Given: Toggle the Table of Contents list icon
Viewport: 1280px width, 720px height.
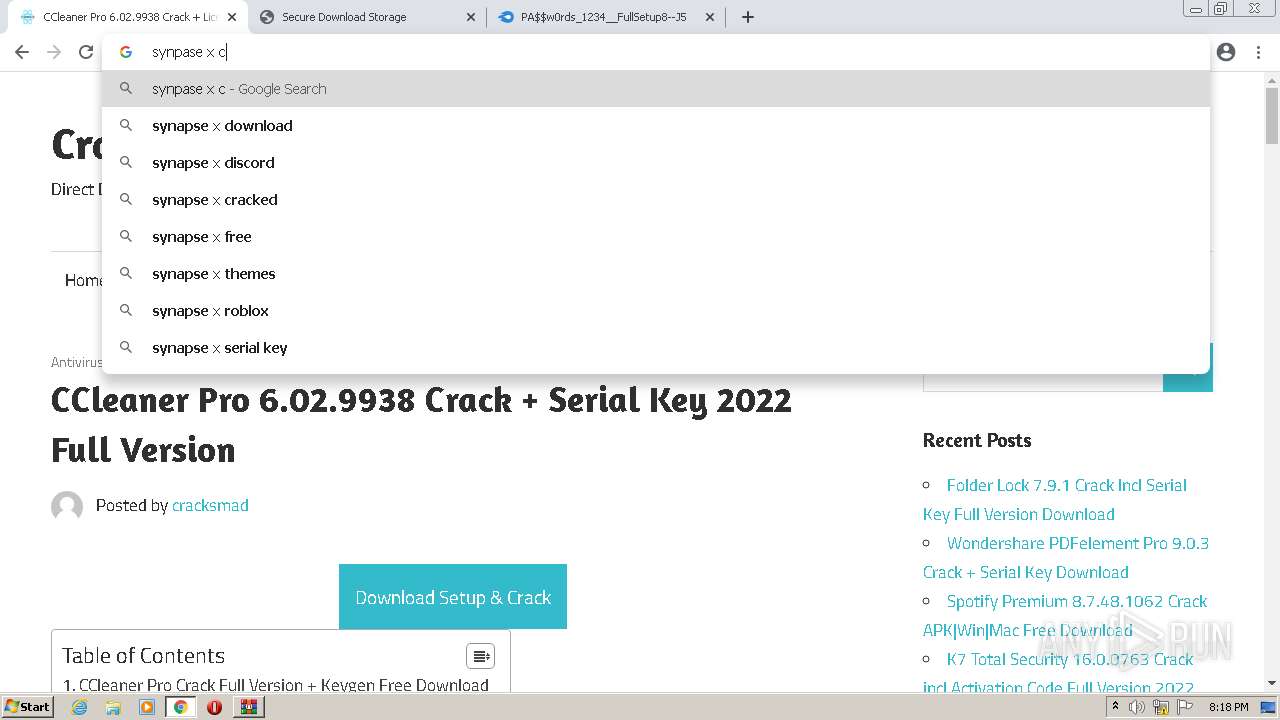Looking at the screenshot, I should point(481,656).
